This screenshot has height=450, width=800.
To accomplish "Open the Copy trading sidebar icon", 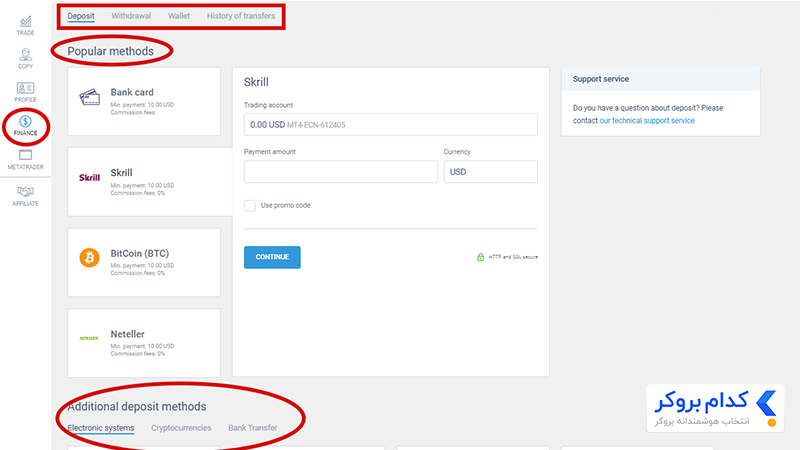I will 25,59.
